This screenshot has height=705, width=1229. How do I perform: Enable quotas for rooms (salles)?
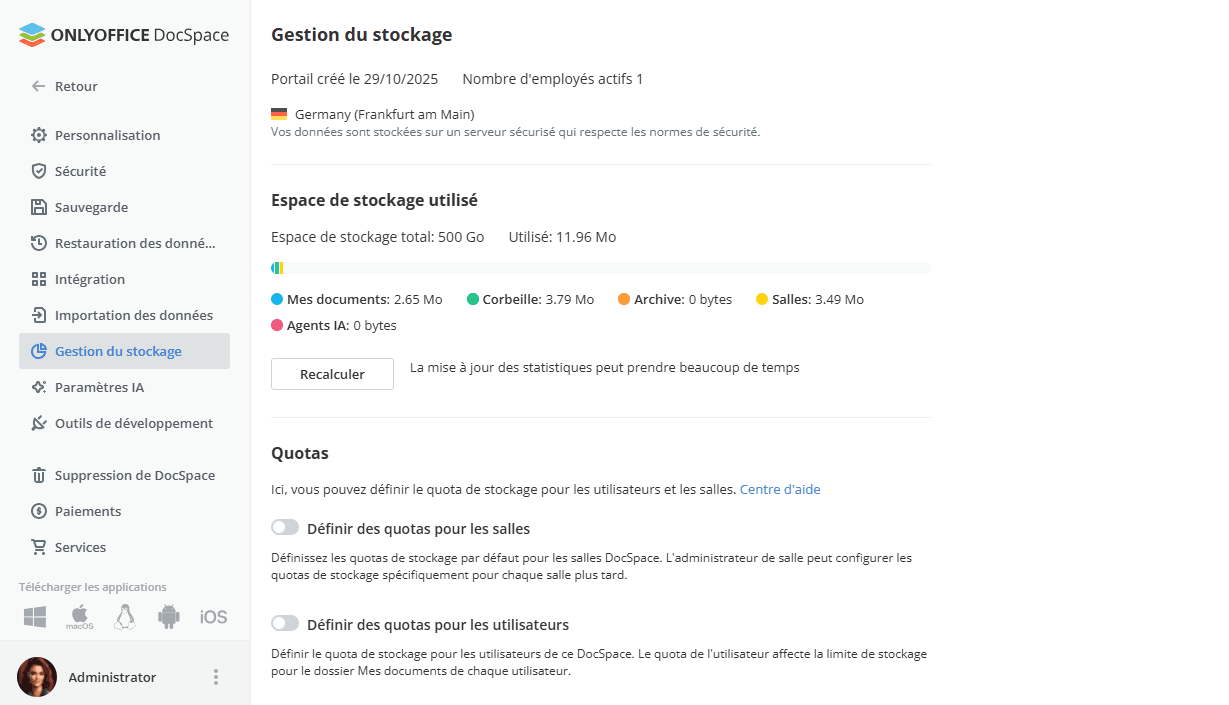pos(285,527)
